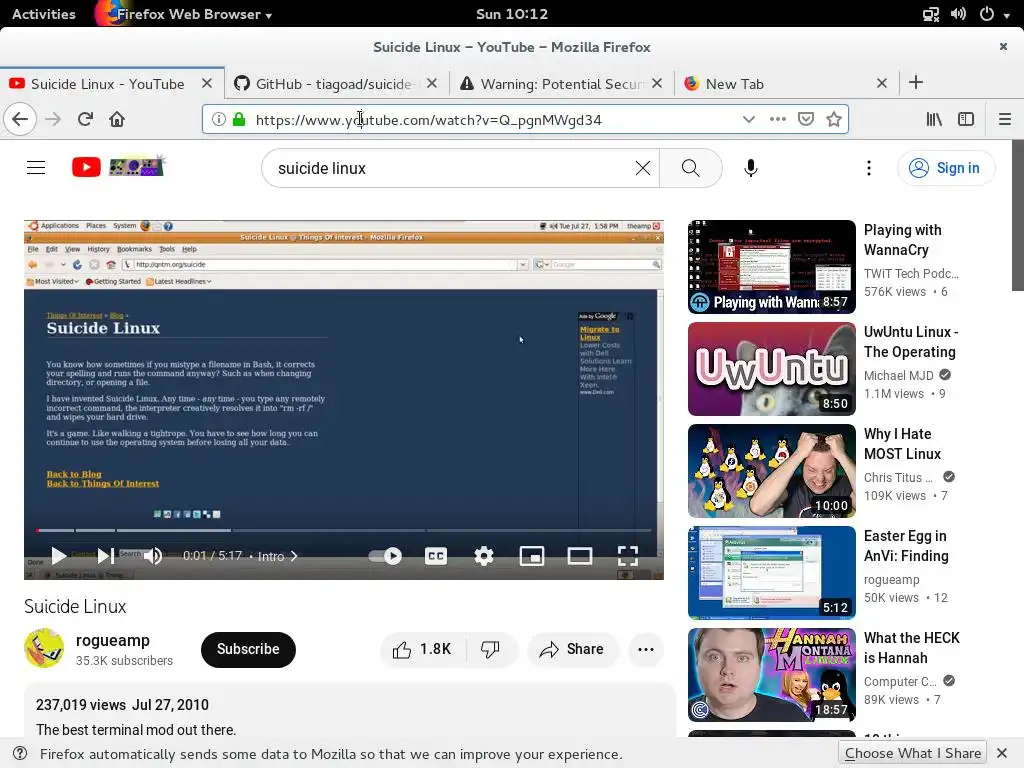Open YouTube settings three-dot menu

[869, 168]
